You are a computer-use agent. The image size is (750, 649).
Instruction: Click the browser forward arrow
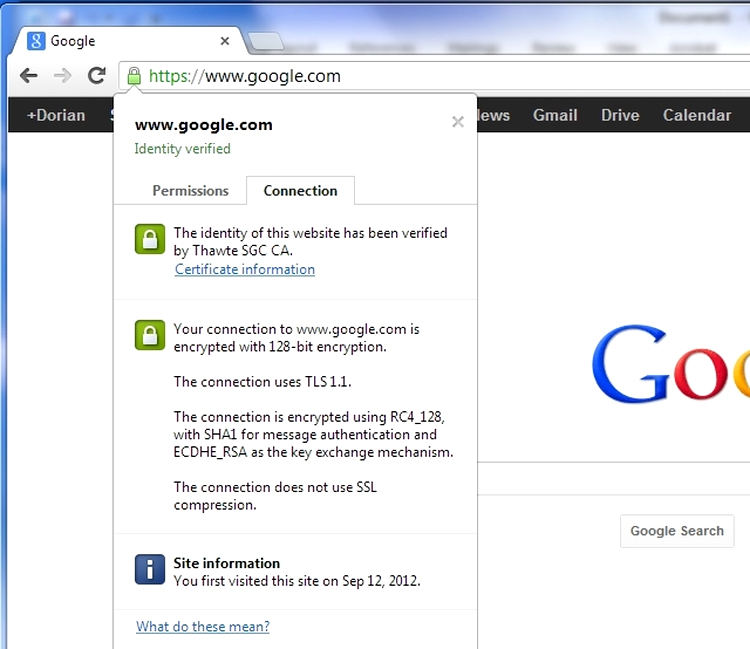pos(63,76)
